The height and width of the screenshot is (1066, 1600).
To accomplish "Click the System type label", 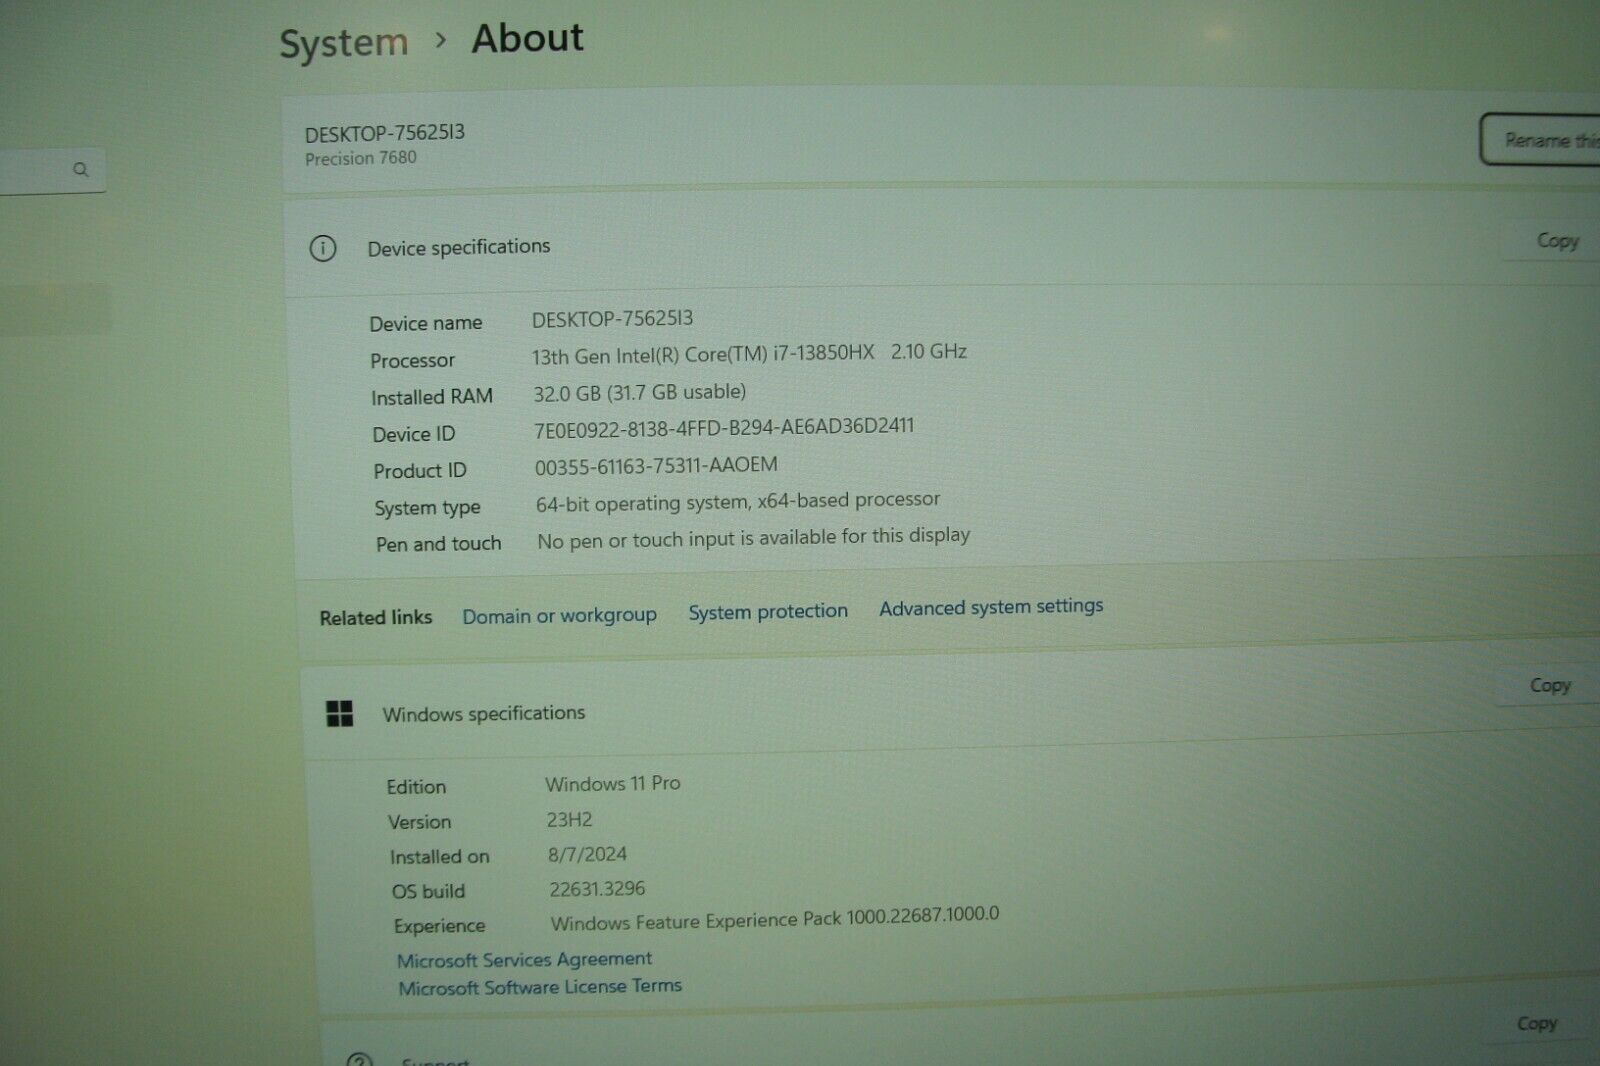I will pyautogui.click(x=427, y=508).
